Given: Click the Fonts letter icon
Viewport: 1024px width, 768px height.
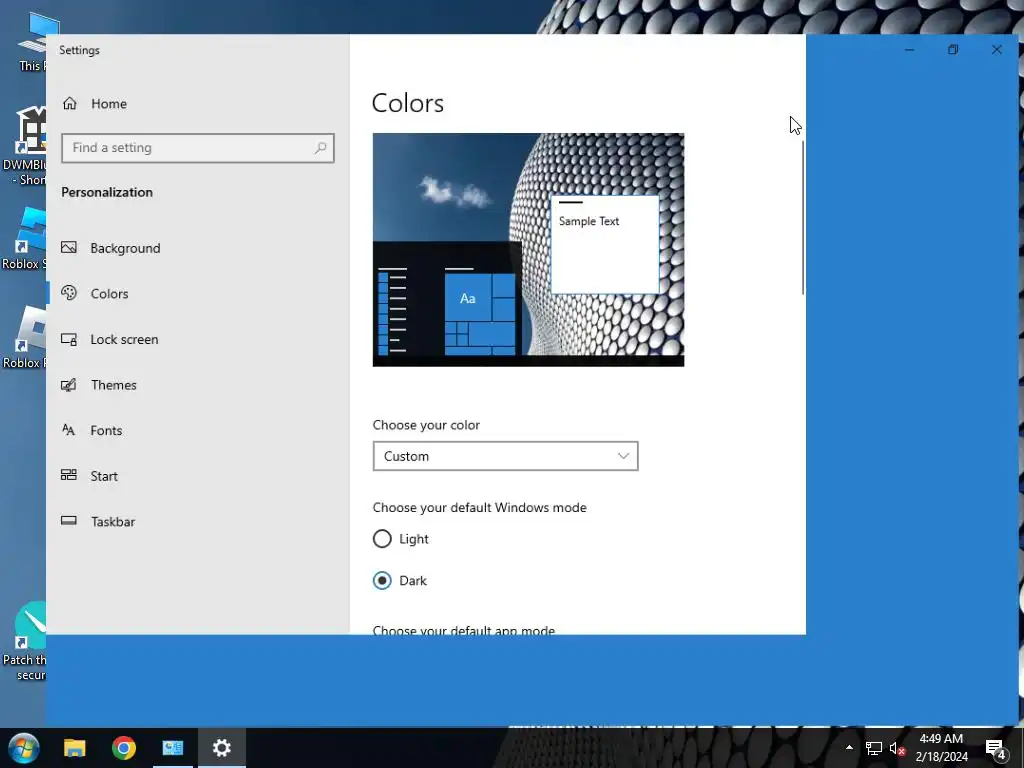Looking at the screenshot, I should 69,430.
